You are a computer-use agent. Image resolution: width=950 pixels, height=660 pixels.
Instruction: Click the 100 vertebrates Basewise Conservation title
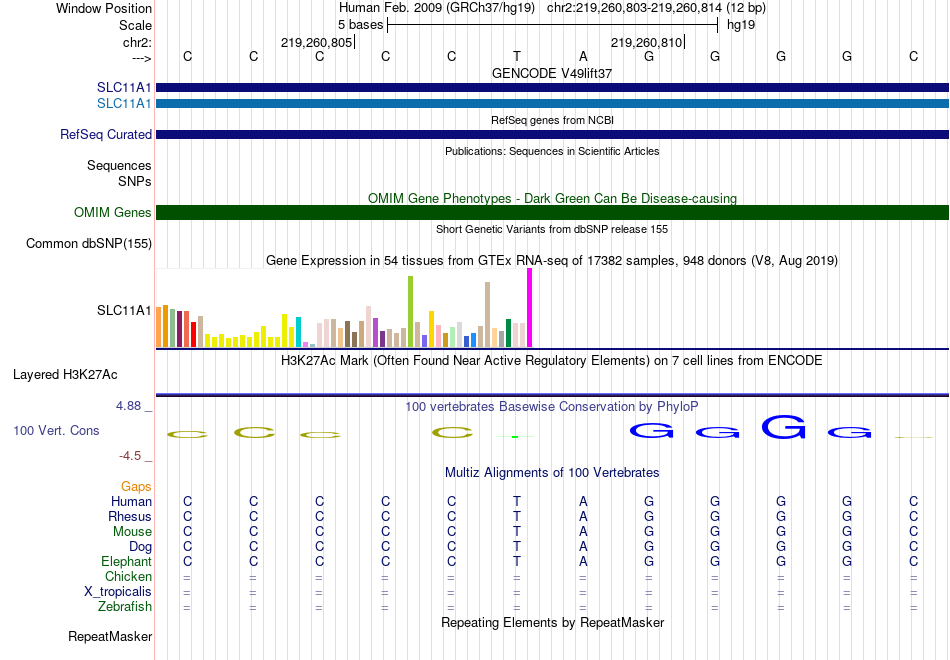coord(551,407)
